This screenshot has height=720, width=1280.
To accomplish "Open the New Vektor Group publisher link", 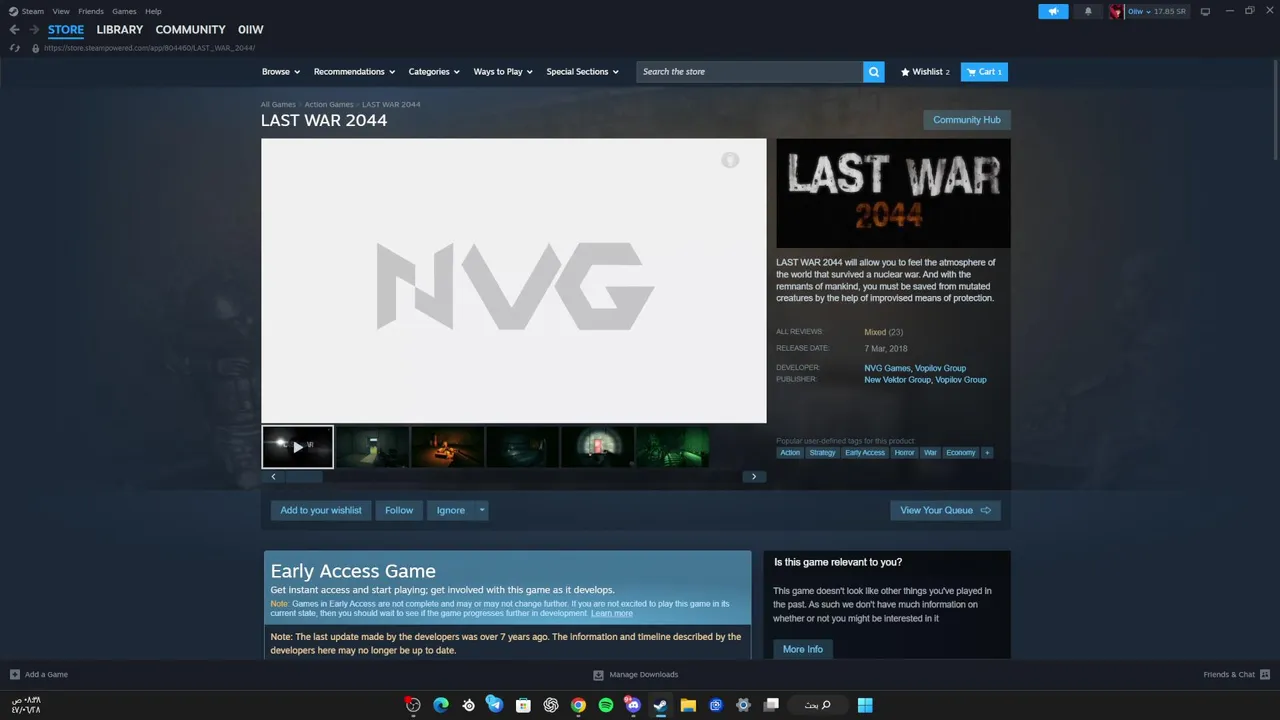I will (897, 380).
